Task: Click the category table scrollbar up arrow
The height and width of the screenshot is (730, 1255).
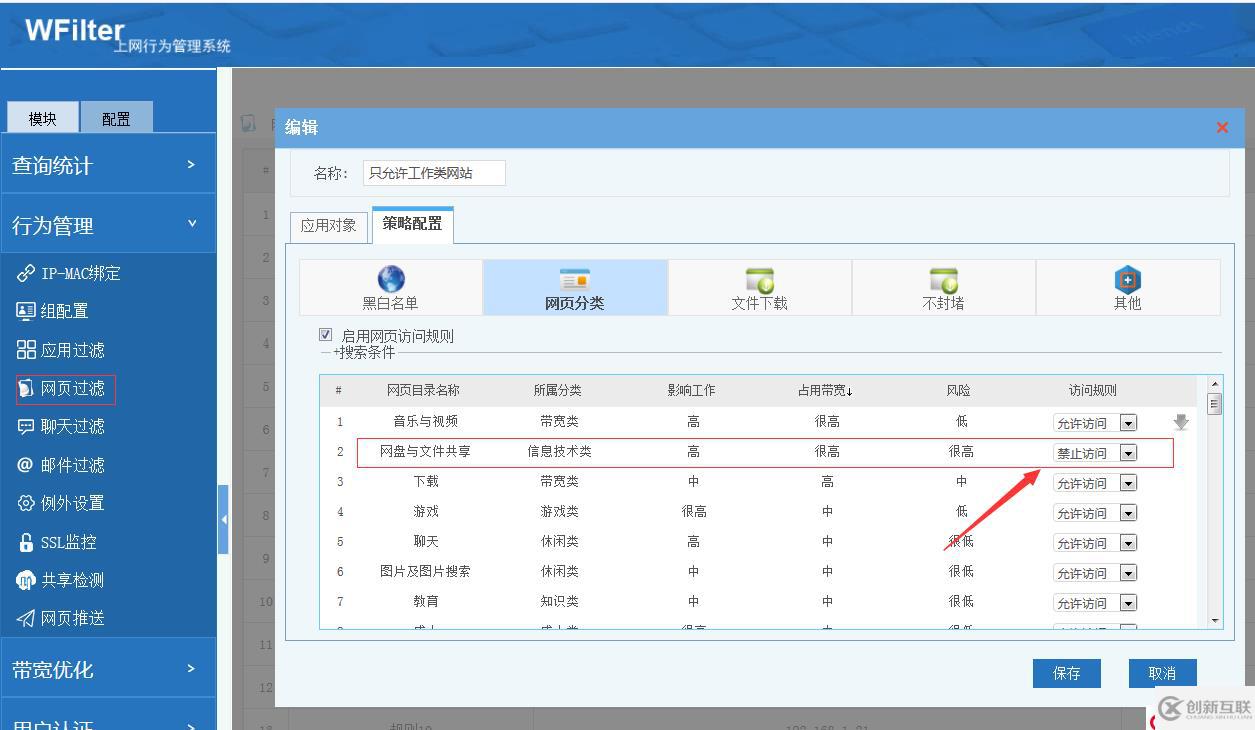Action: tap(1216, 384)
